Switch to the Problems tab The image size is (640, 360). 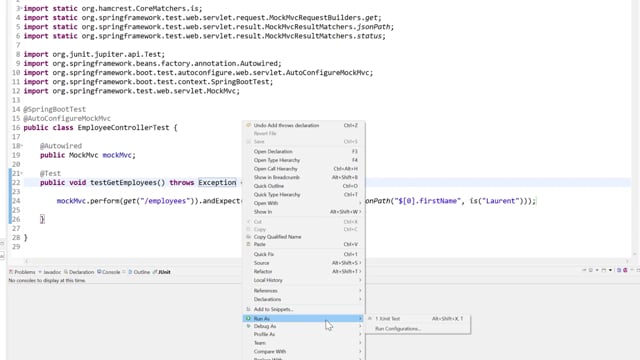[x=22, y=272]
